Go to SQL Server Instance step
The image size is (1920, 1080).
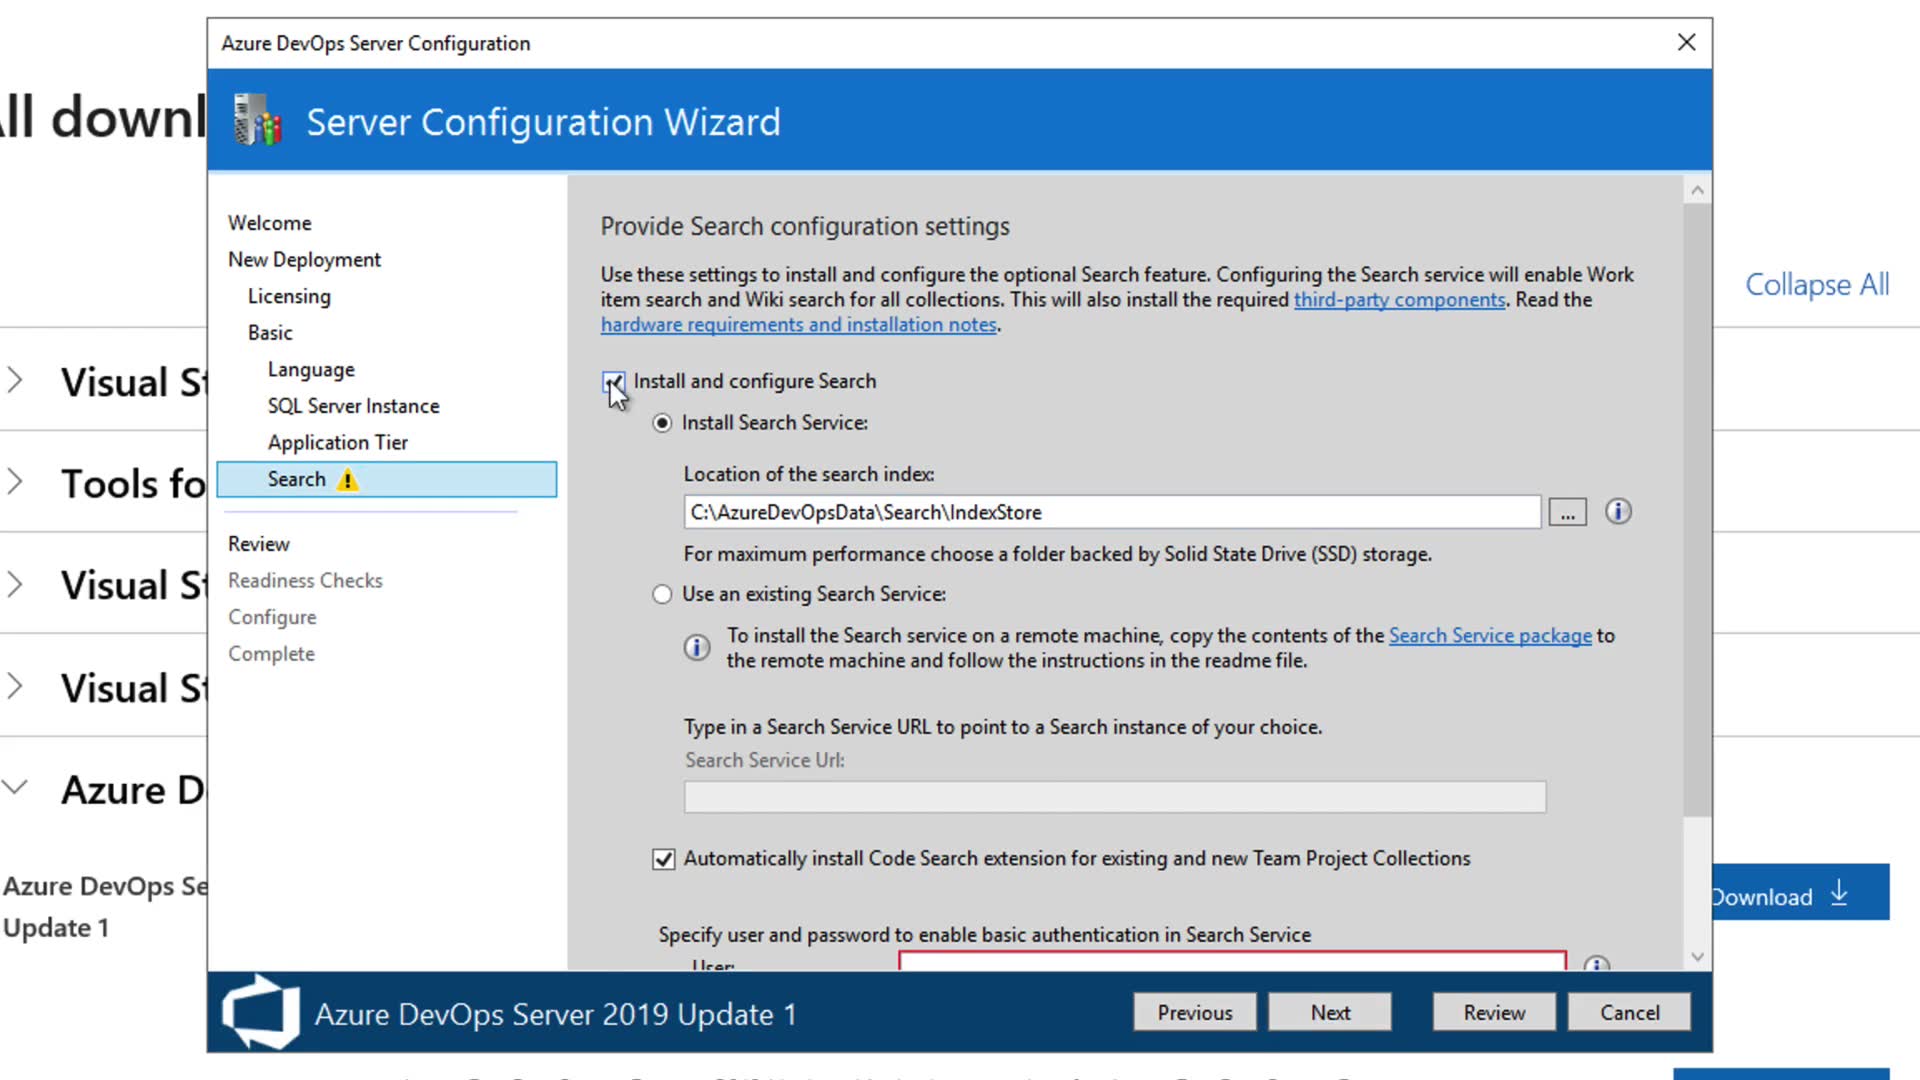click(x=353, y=406)
